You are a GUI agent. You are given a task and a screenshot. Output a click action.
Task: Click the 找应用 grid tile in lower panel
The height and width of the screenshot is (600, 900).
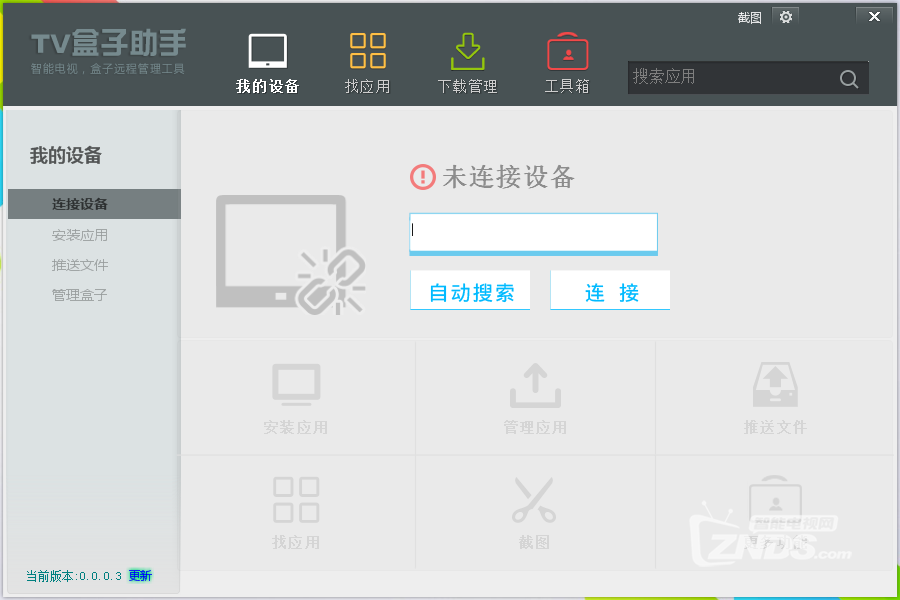[296, 500]
